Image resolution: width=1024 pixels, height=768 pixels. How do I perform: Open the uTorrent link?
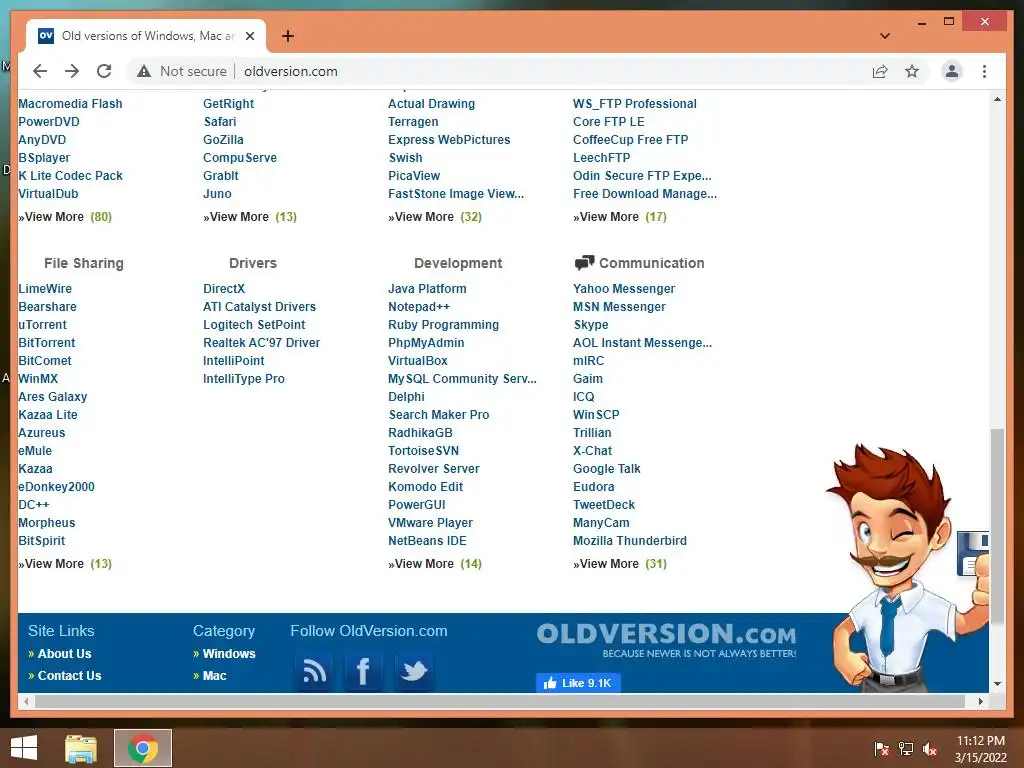(42, 325)
